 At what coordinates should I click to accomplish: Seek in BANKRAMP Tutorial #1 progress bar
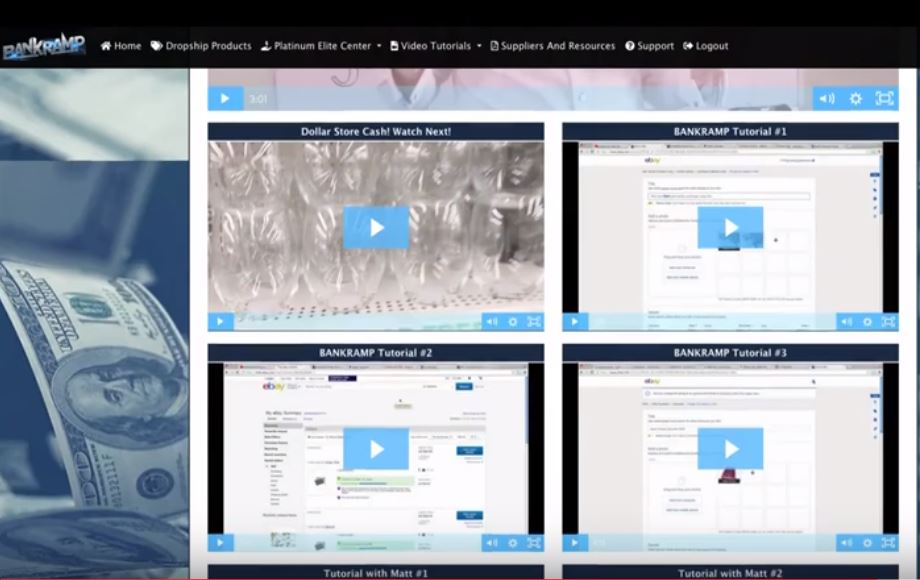pos(712,321)
